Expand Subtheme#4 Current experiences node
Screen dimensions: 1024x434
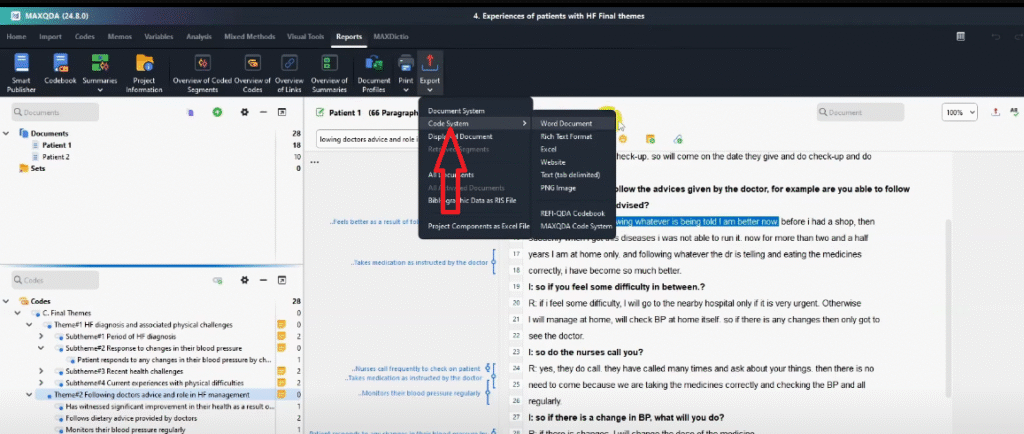pyautogui.click(x=41, y=383)
